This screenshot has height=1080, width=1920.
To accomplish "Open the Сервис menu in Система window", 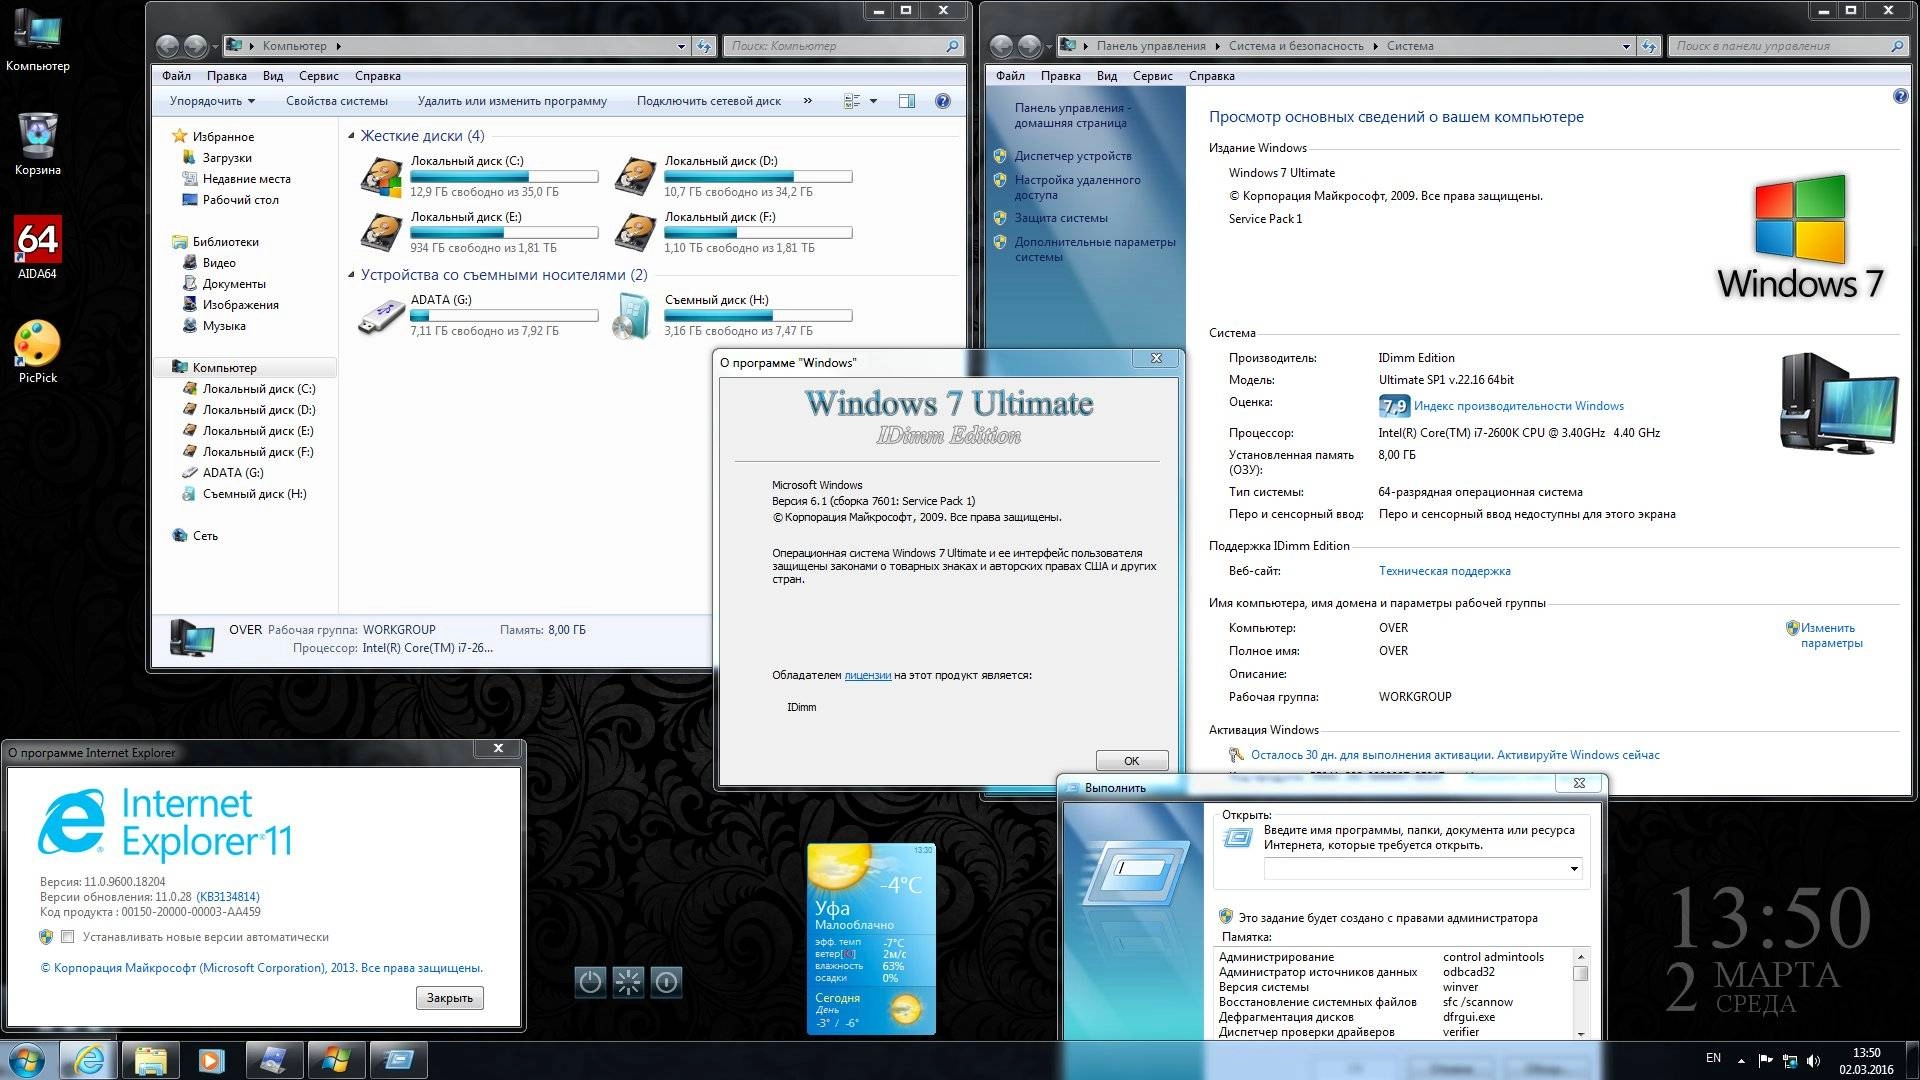I will coord(1152,76).
